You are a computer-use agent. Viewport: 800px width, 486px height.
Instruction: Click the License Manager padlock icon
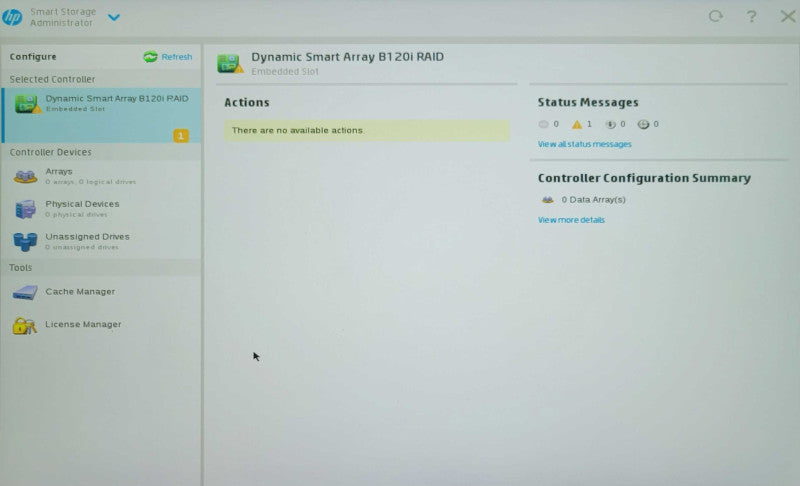(x=24, y=325)
